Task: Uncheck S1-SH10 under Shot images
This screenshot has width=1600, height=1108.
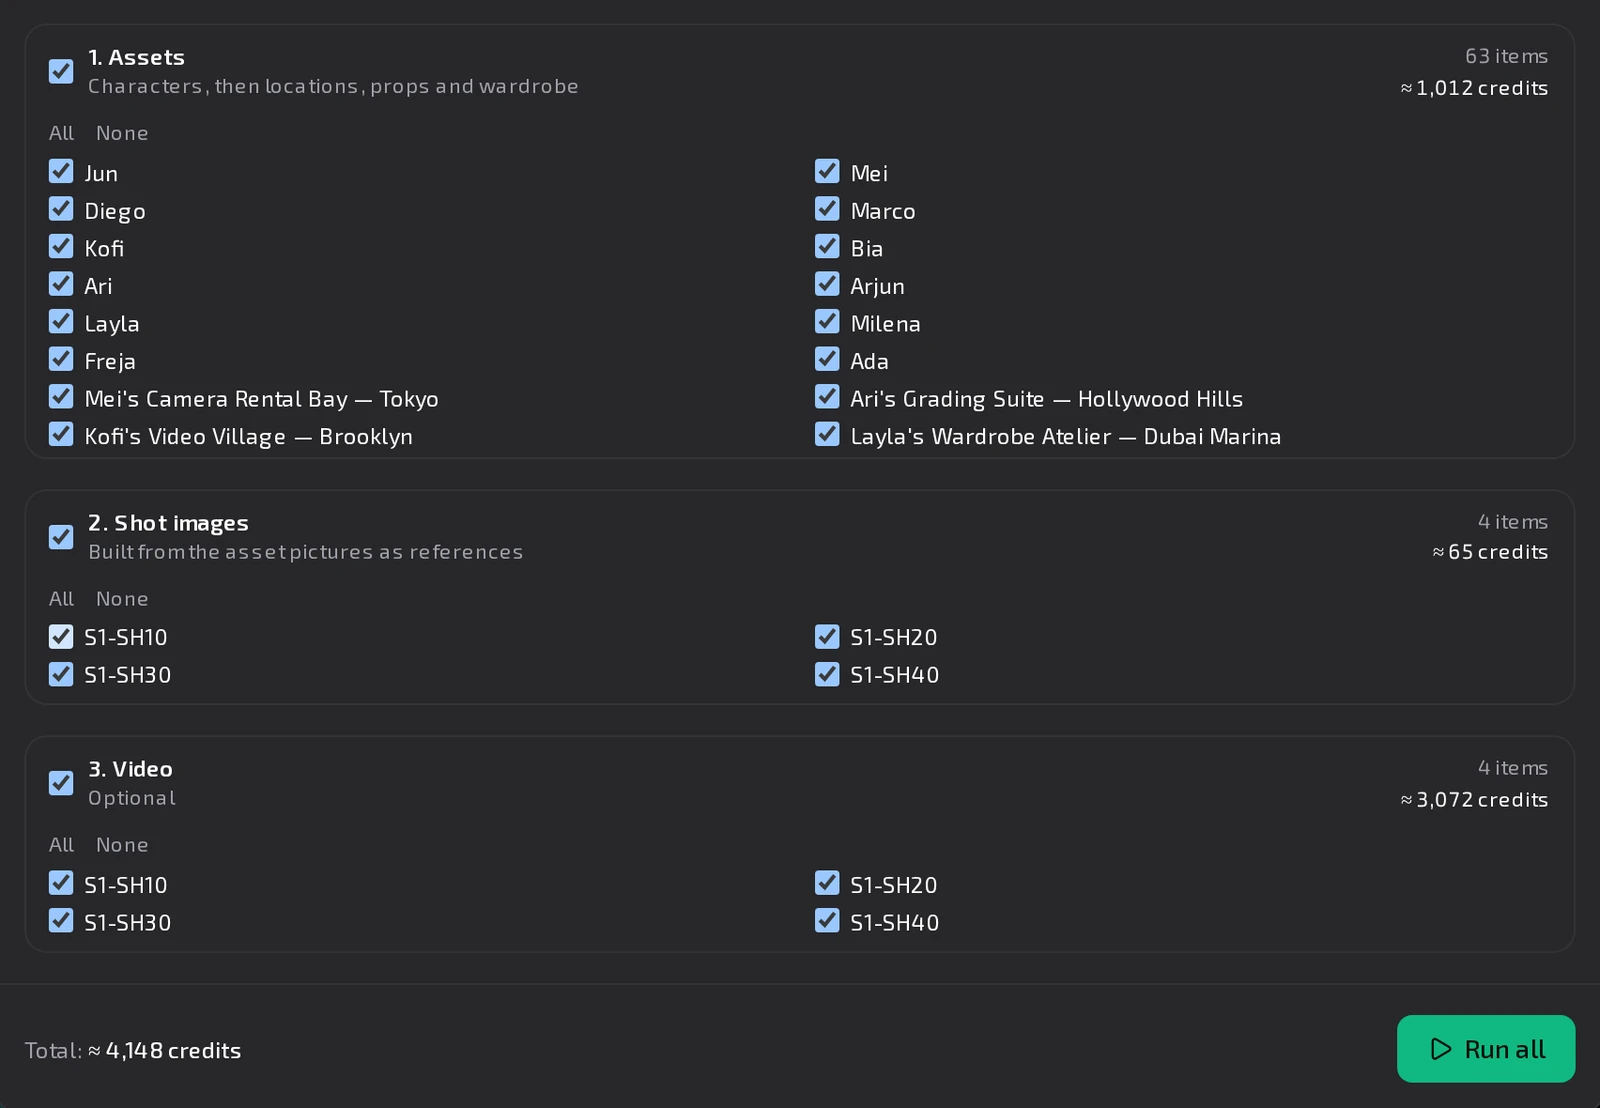Action: coord(61,637)
